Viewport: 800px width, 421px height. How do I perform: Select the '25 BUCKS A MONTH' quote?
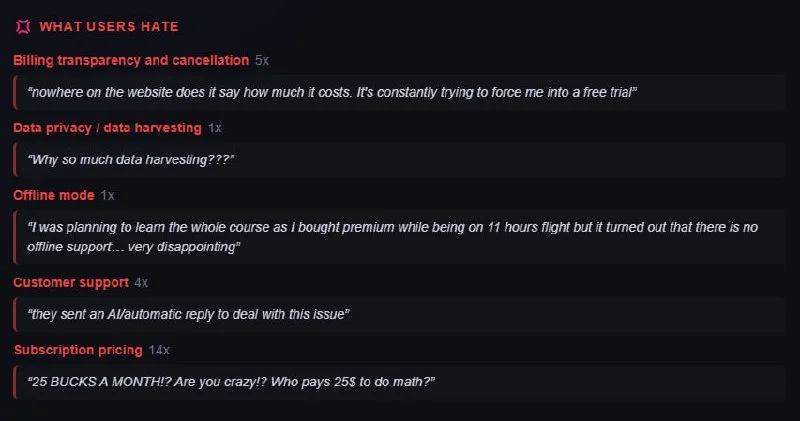pos(231,382)
